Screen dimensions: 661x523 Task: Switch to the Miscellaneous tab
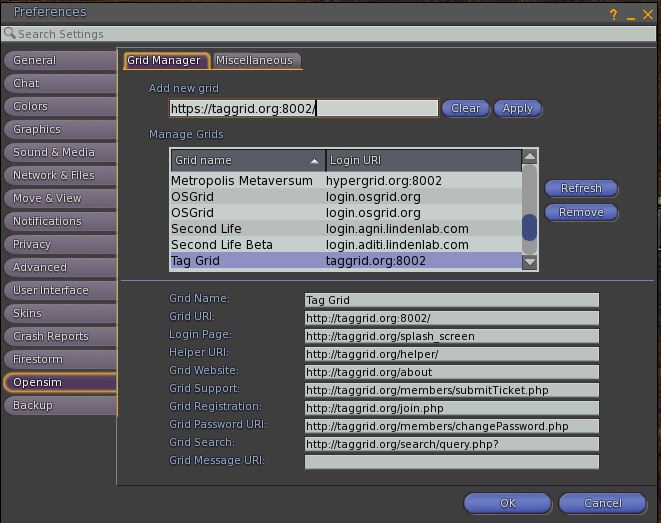pyautogui.click(x=256, y=61)
